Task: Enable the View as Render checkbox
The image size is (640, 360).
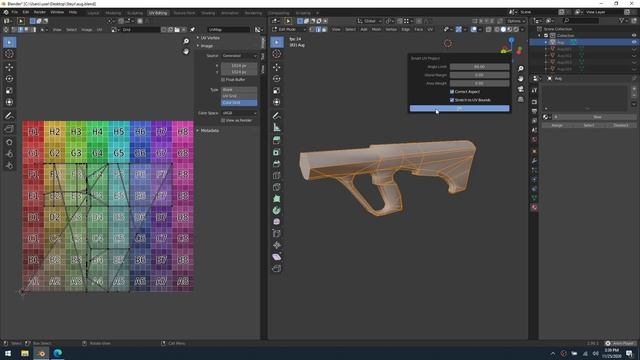Action: coord(223,120)
